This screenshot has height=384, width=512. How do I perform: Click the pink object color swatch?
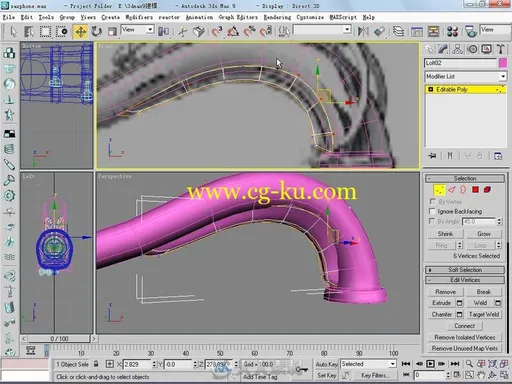tap(503, 63)
